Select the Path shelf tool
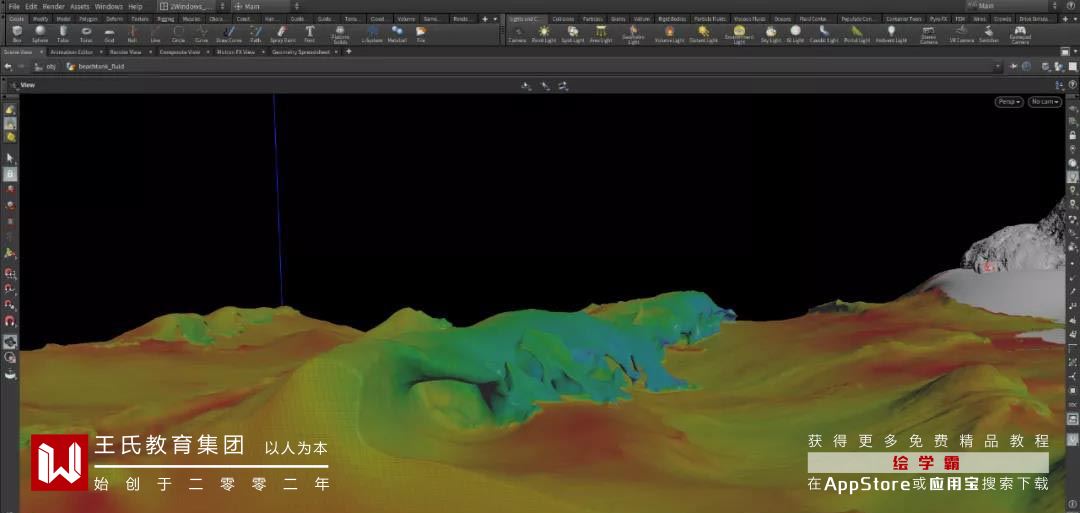The width and height of the screenshot is (1080, 513). [x=256, y=34]
